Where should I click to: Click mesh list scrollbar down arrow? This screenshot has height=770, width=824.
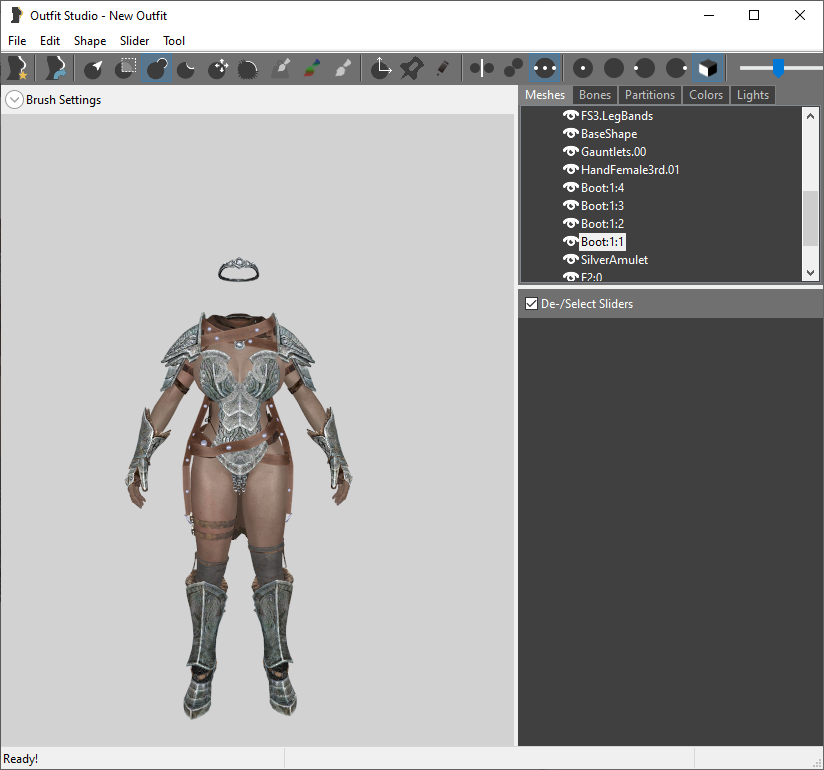click(810, 272)
